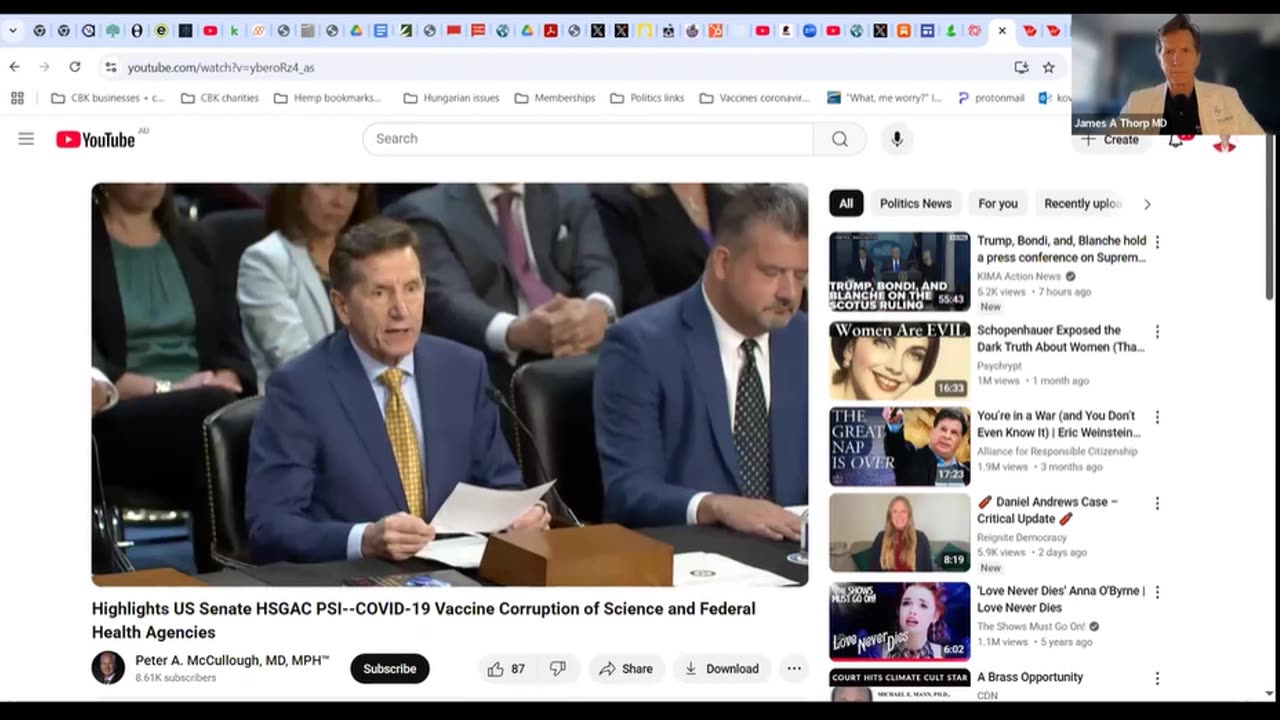The image size is (1280, 720).
Task: Click Reignite Democracy channel name
Action: 1022,537
